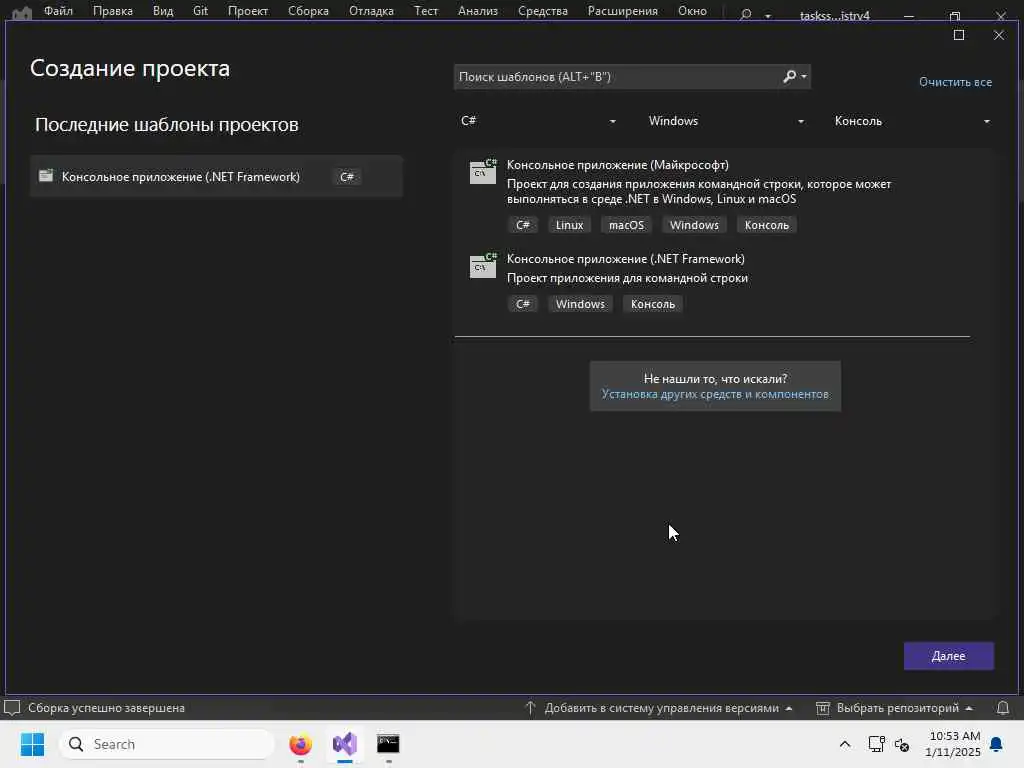Viewport: 1024px width, 768px height.
Task: Open the Консоль project type dropdown
Action: tap(912, 121)
